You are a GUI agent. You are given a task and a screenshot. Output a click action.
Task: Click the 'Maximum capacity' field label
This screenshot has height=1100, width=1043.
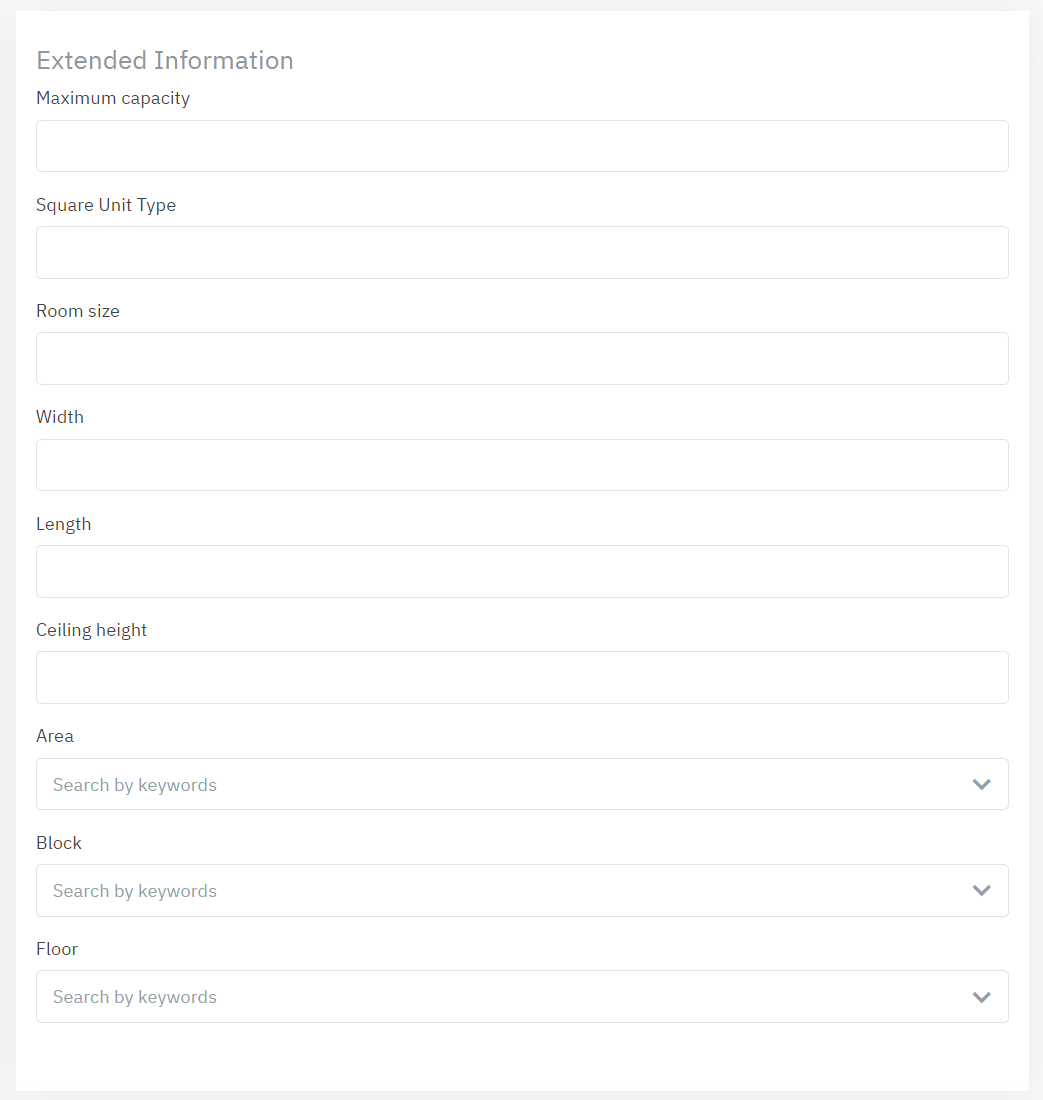click(113, 98)
